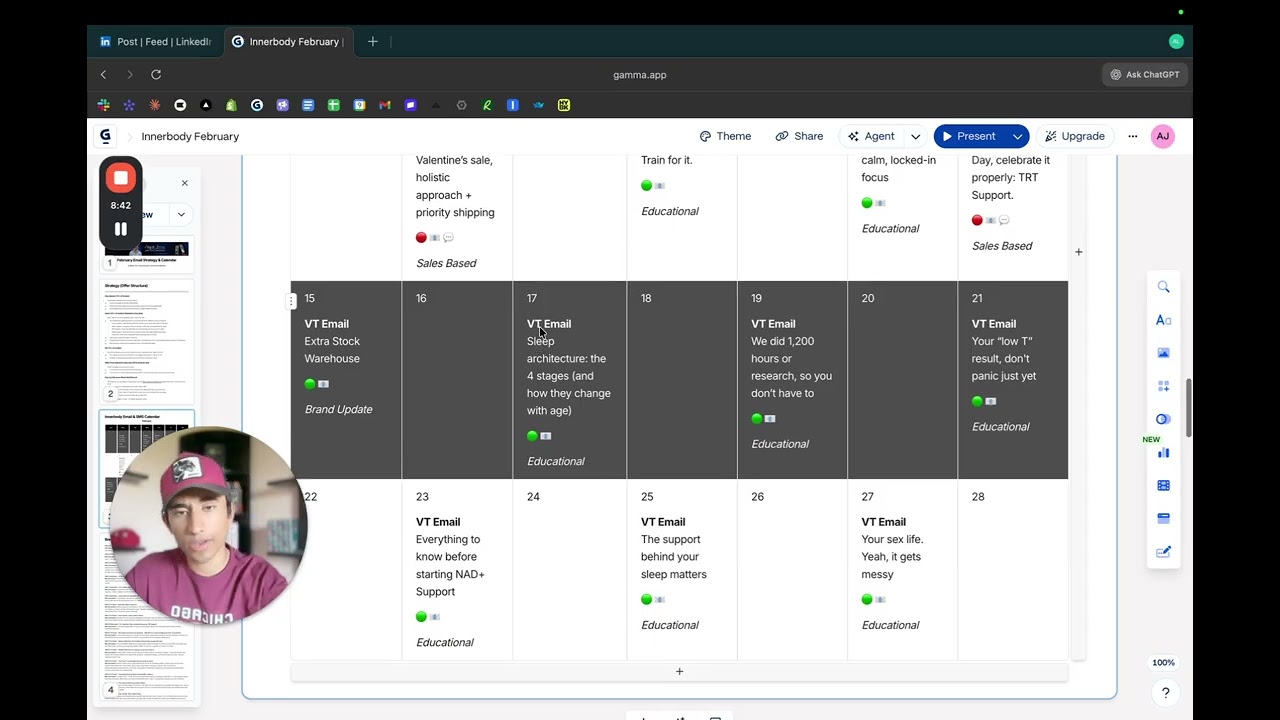Image resolution: width=1280 pixels, height=720 pixels.
Task: Click the Share button
Action: (x=799, y=136)
